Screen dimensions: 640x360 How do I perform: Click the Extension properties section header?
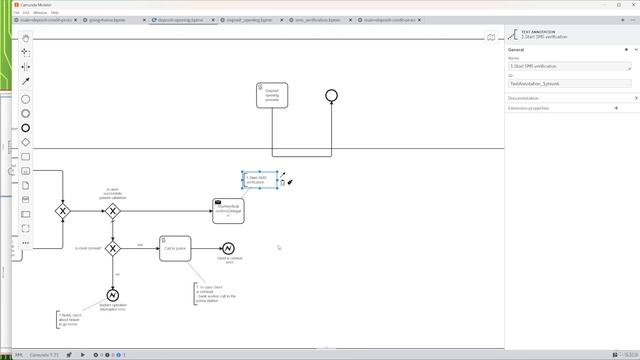click(528, 108)
